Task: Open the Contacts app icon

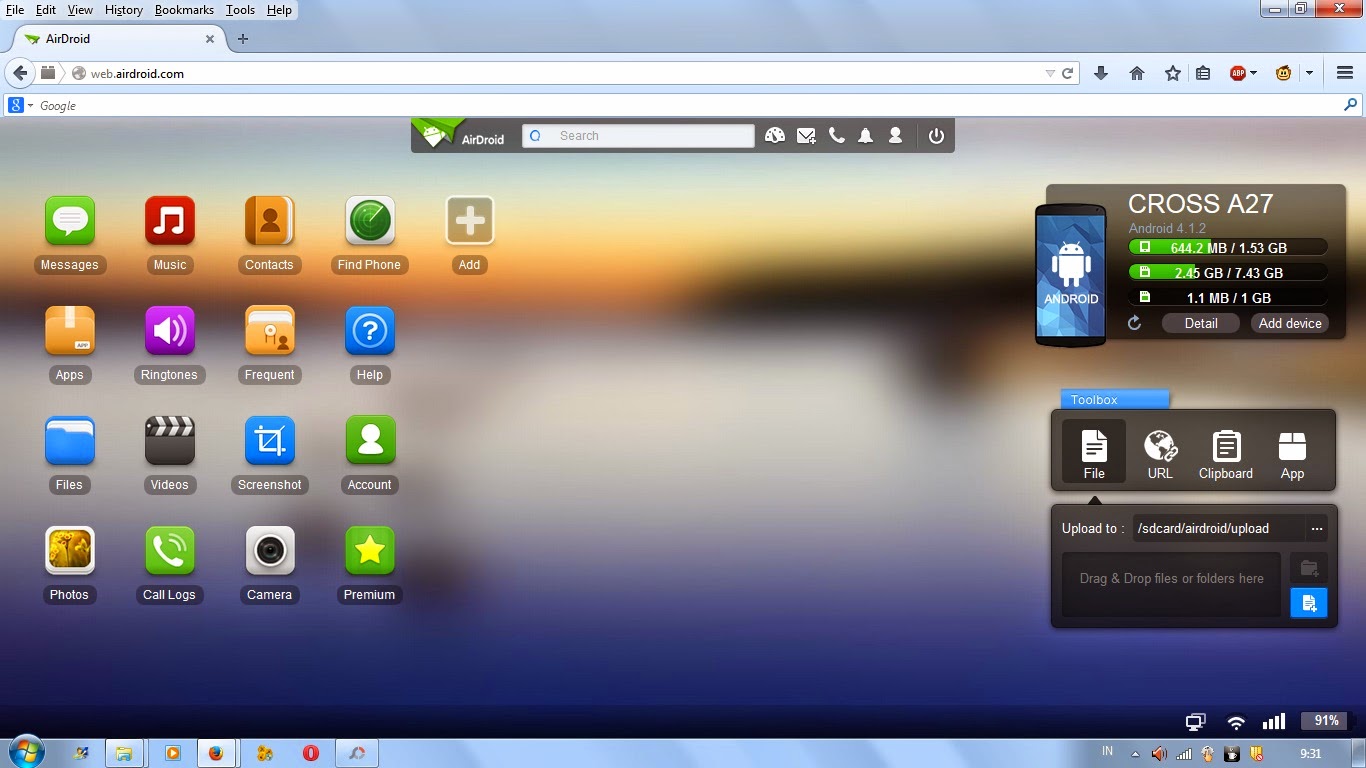Action: pos(270,220)
